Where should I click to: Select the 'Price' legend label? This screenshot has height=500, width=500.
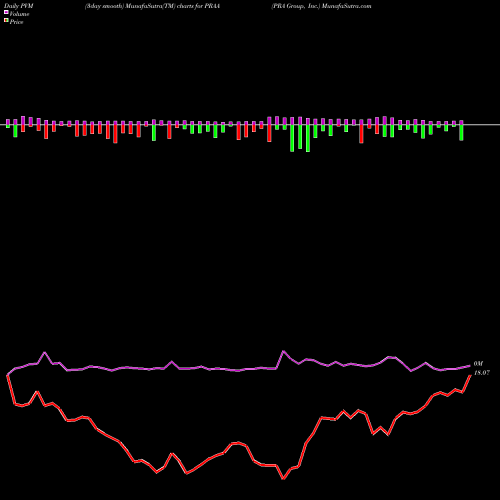tap(16, 22)
